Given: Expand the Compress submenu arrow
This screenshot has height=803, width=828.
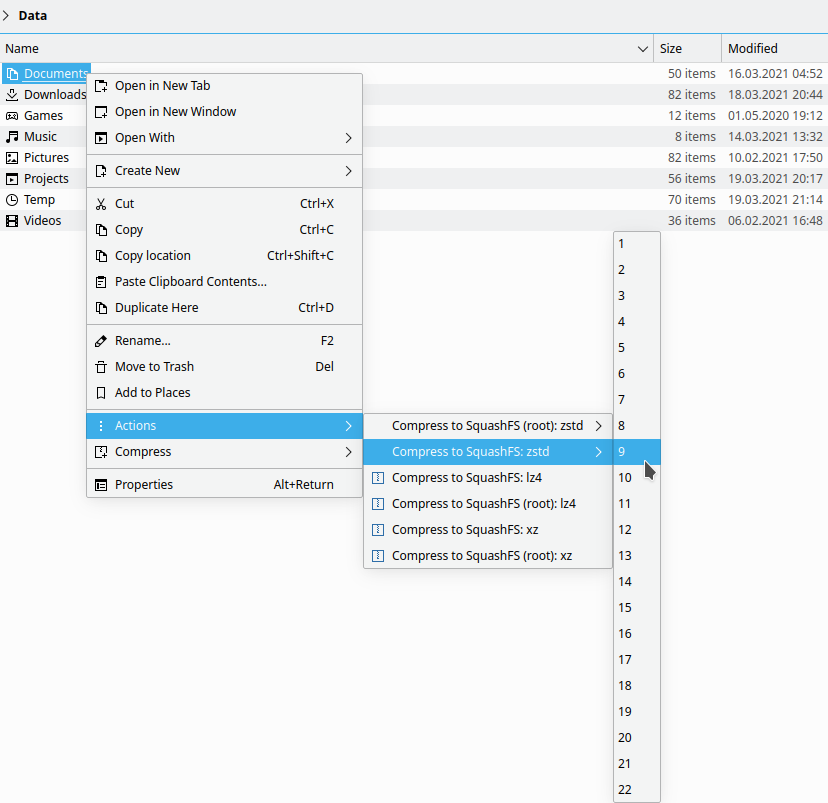Looking at the screenshot, I should pyautogui.click(x=349, y=452).
